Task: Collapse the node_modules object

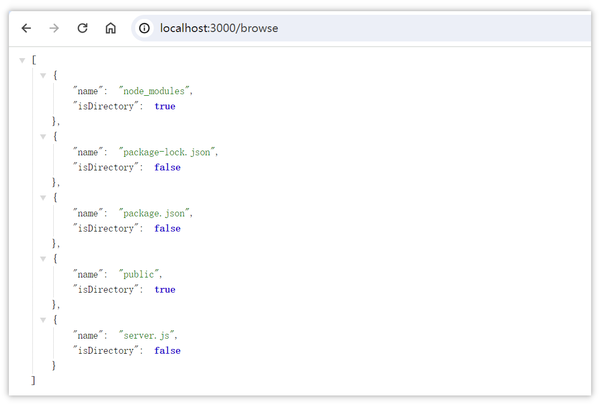Action: point(43,75)
